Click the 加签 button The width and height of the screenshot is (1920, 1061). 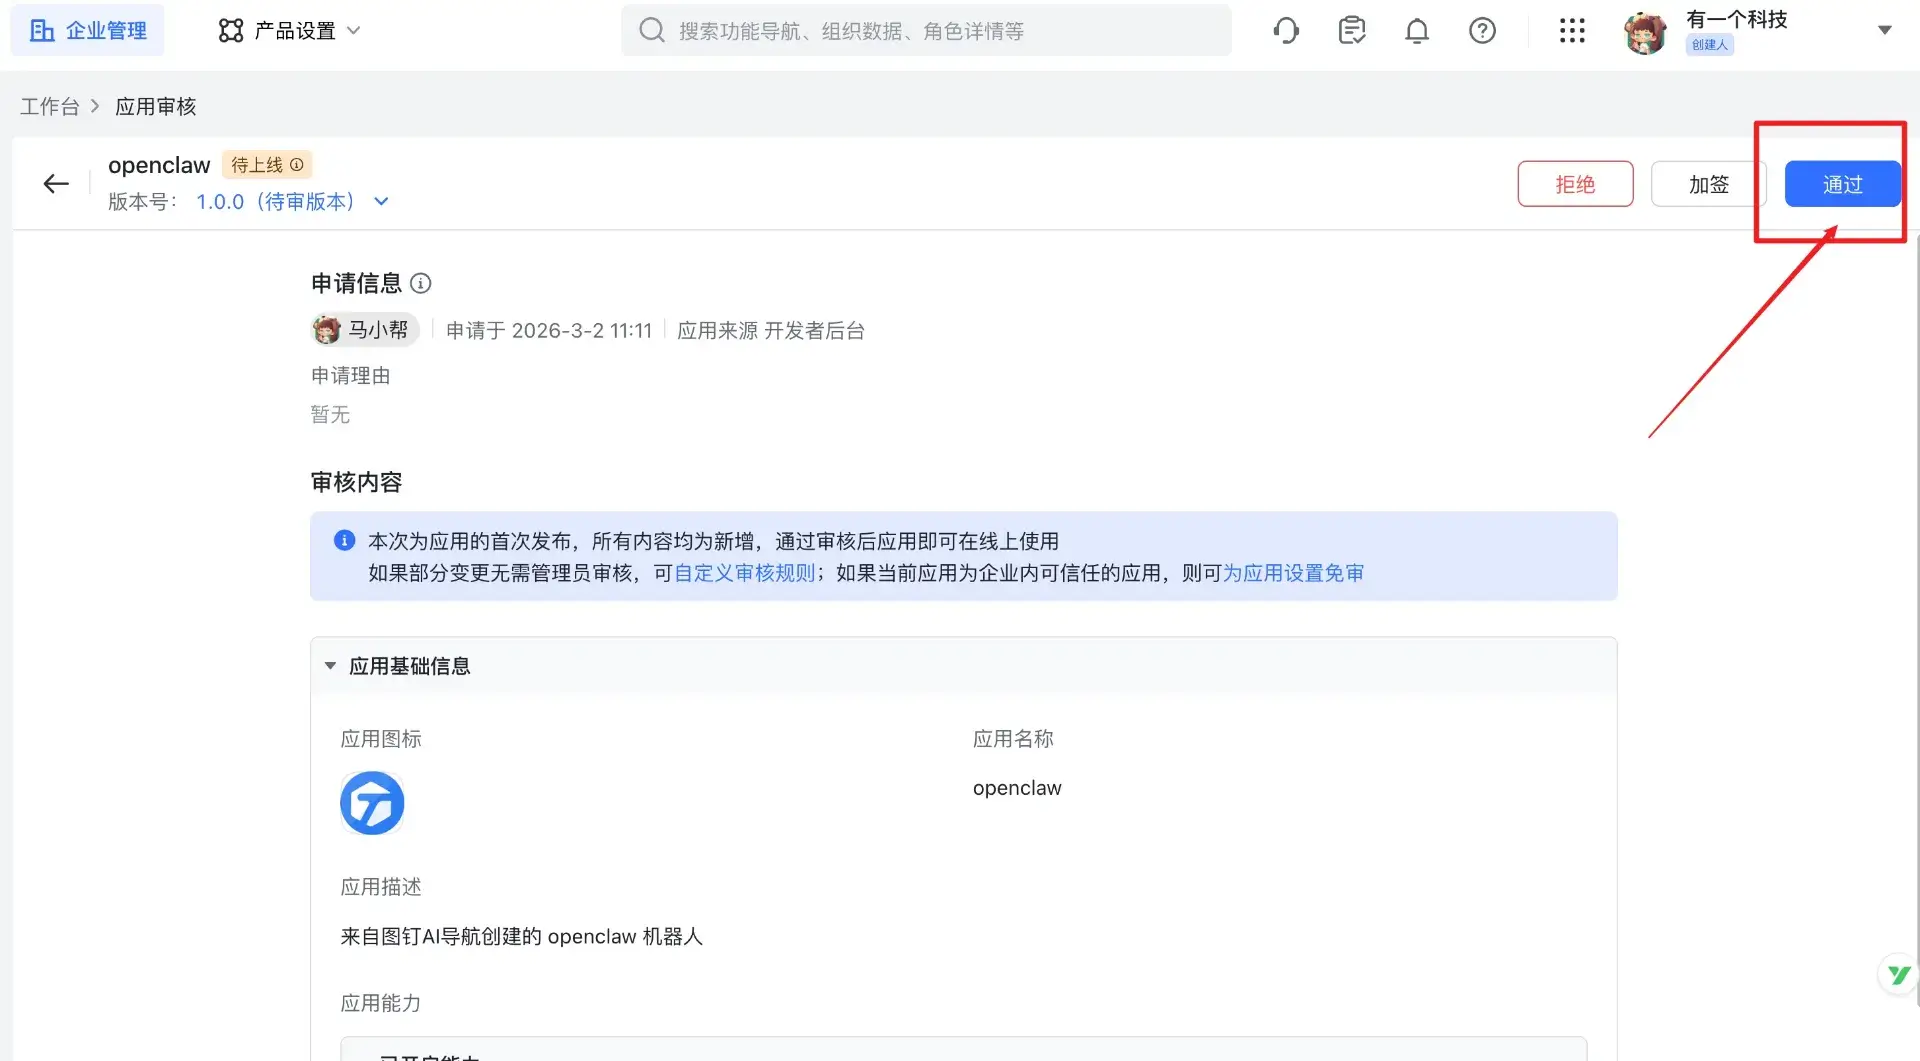[x=1708, y=185]
